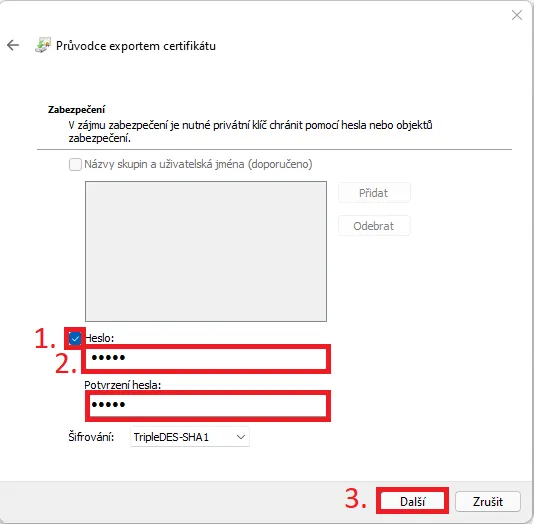Select the empty groups and users list box

tap(206, 251)
